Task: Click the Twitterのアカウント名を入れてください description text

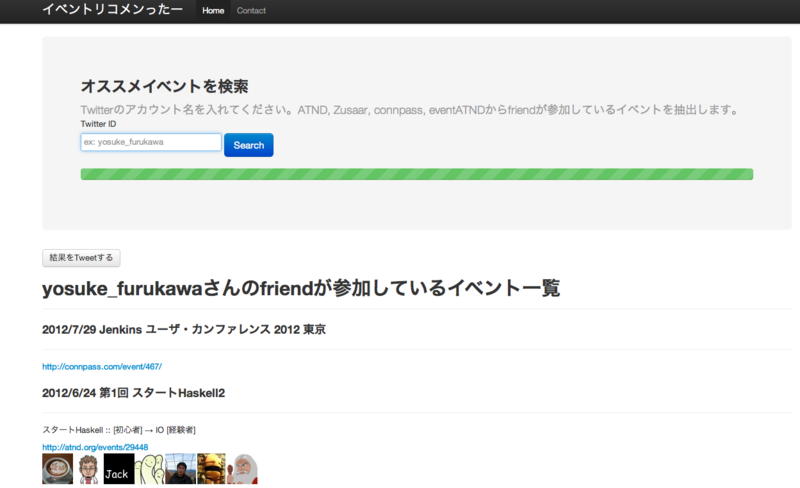Action: click(410, 110)
